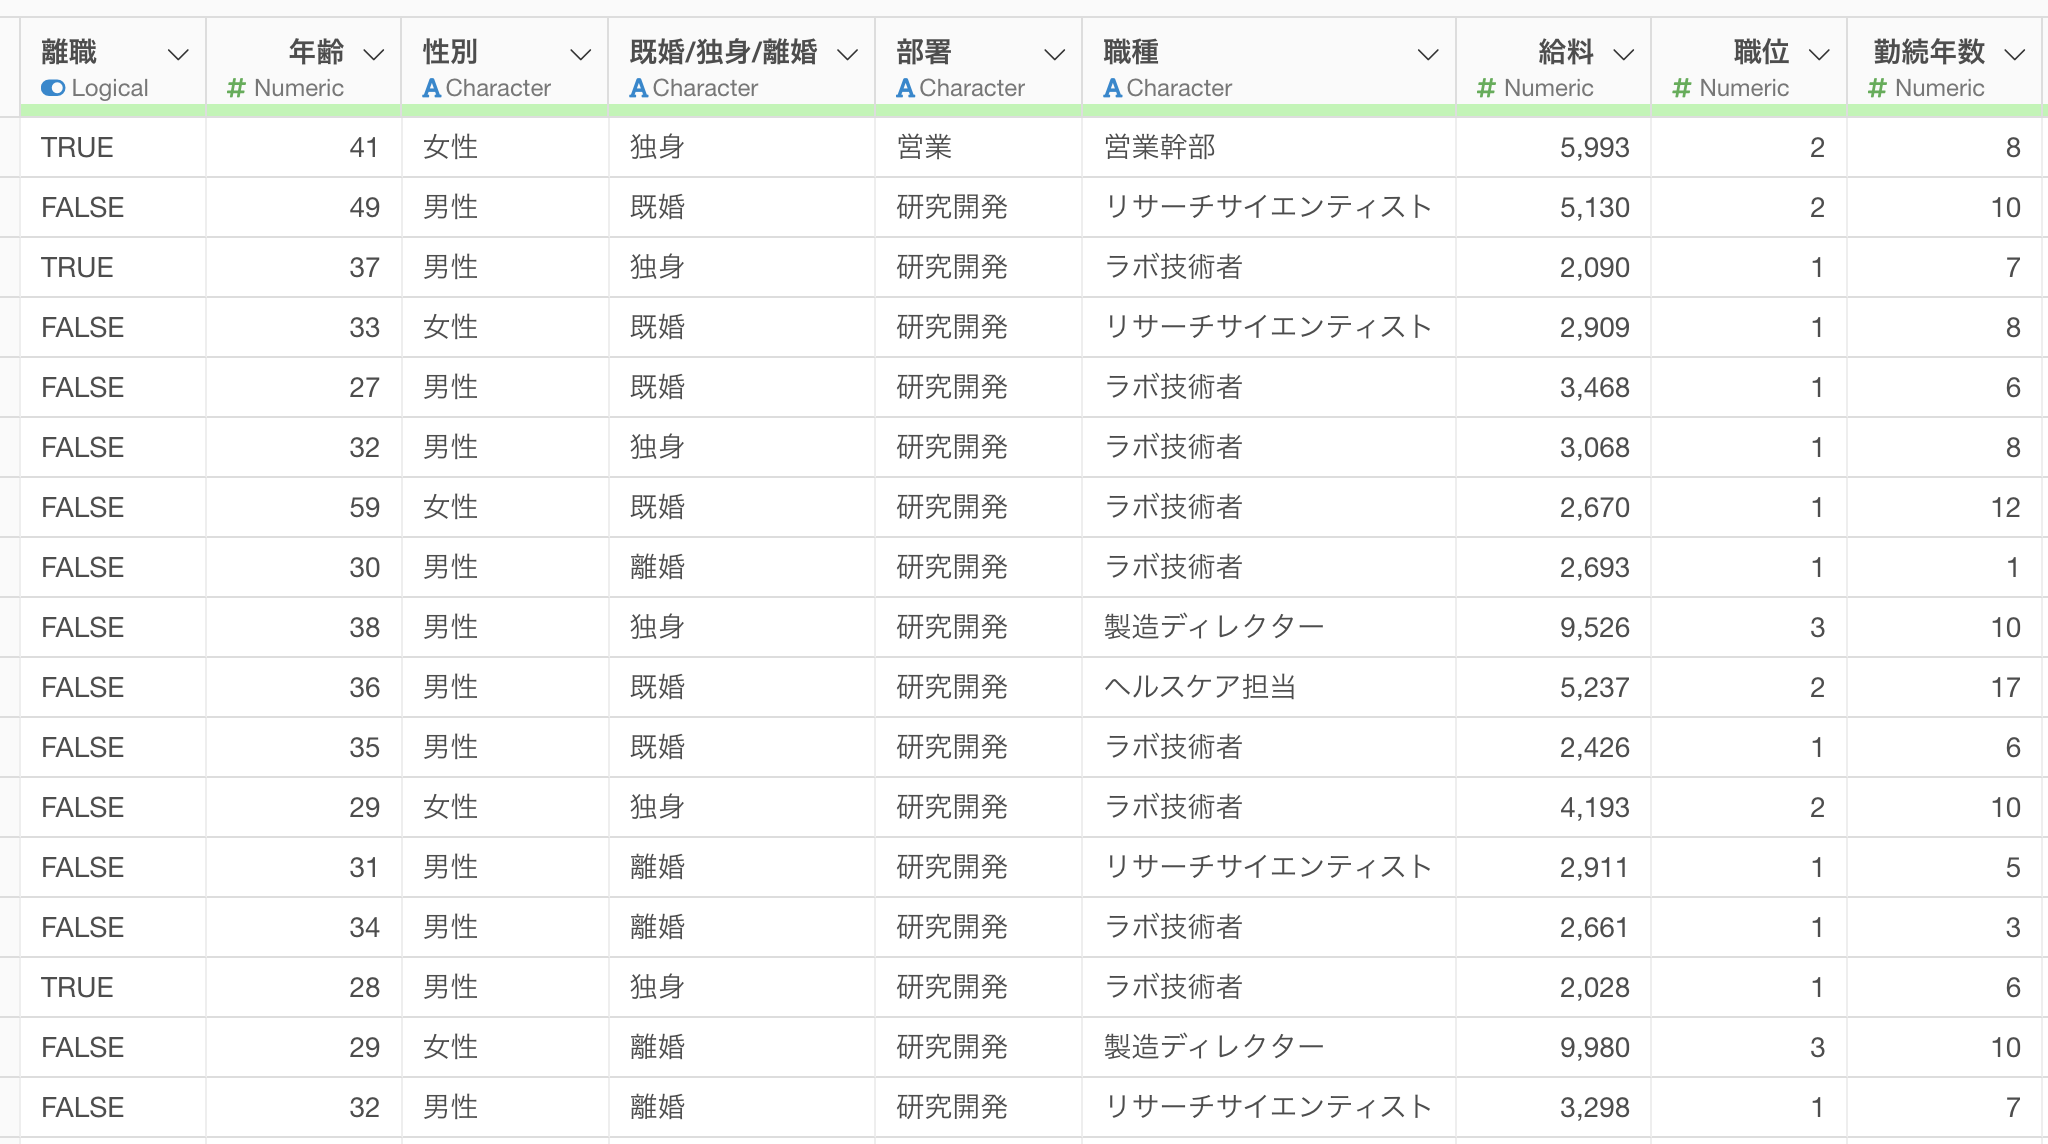Open the 年齢 column dropdown arrow

coord(373,54)
